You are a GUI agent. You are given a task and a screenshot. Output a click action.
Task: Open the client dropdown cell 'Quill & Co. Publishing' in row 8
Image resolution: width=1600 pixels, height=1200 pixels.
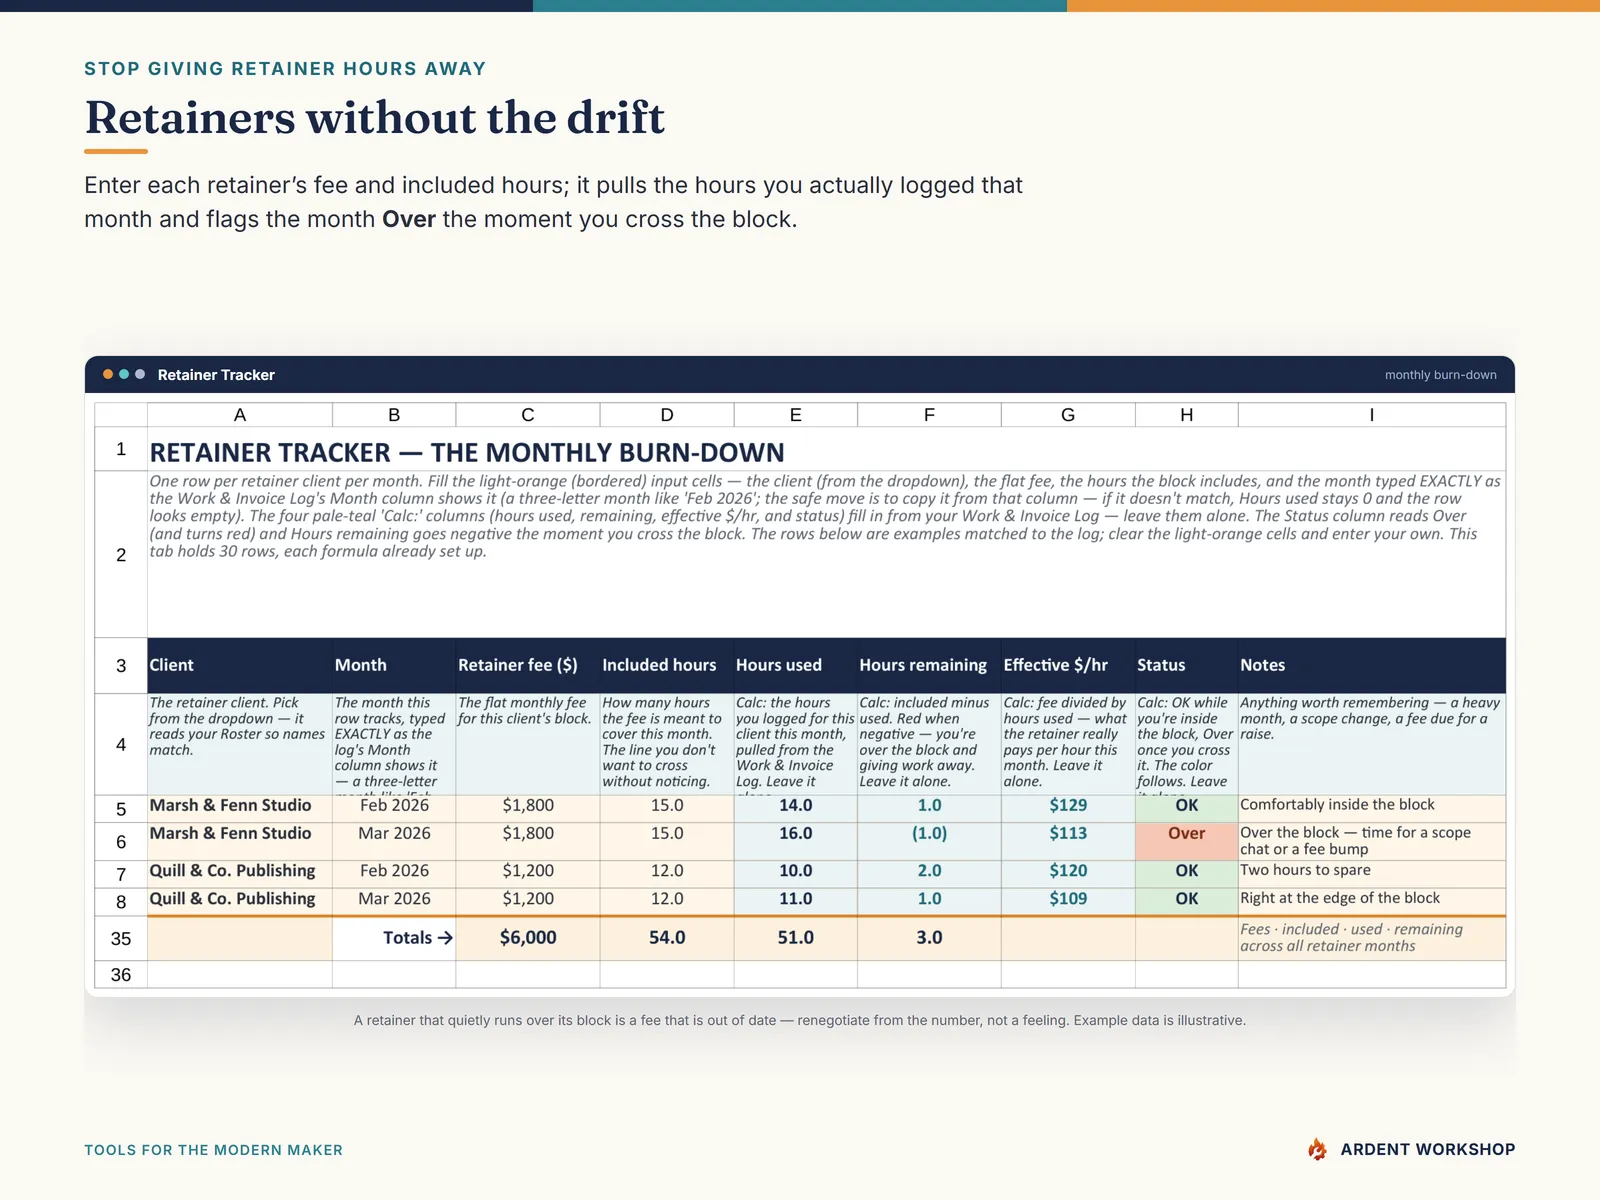click(x=240, y=902)
